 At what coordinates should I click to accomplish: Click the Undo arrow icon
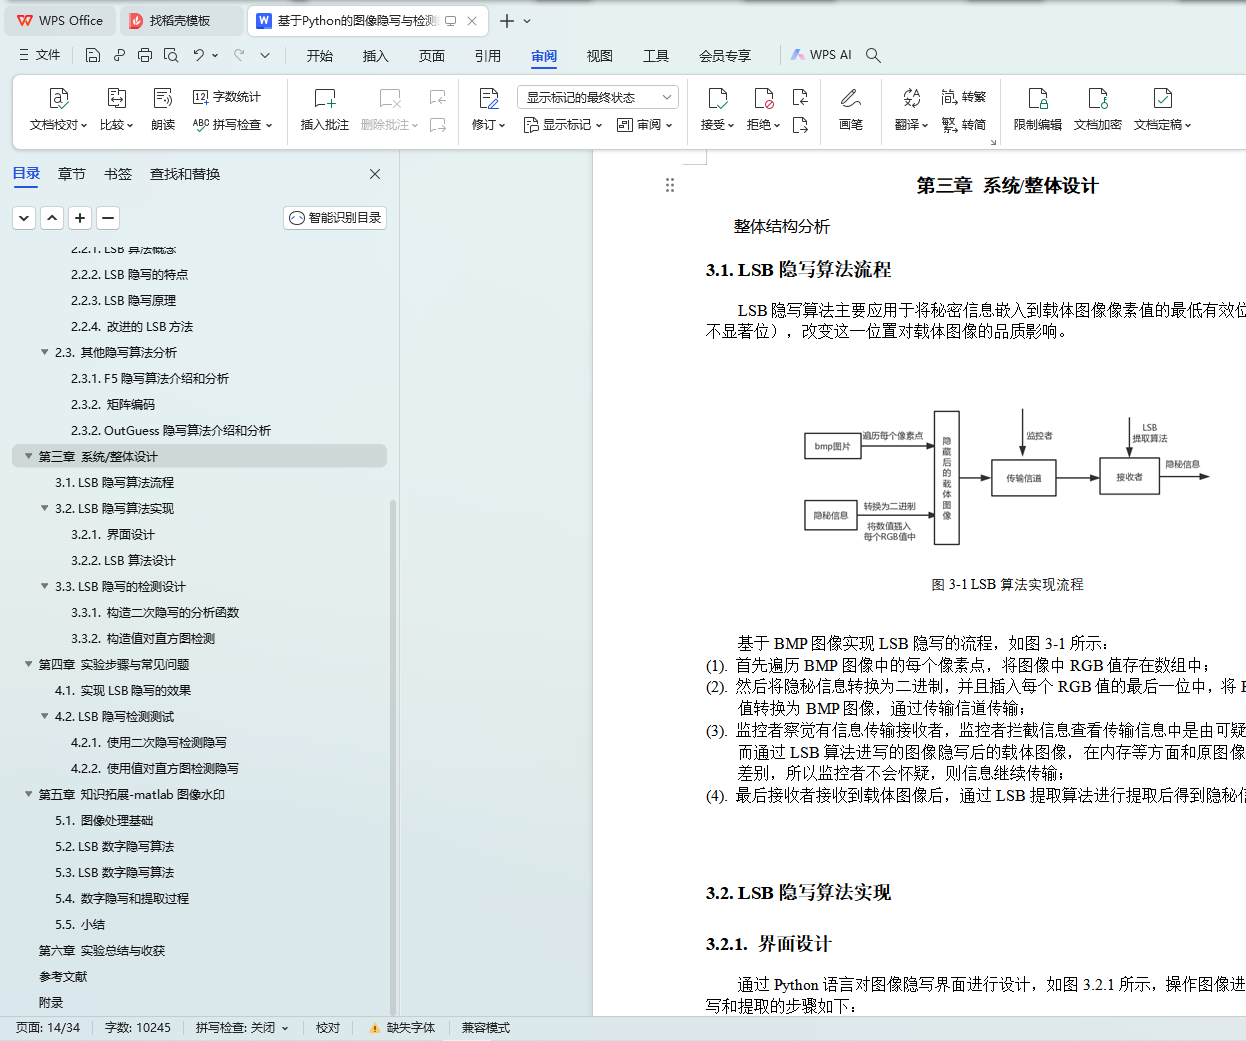pyautogui.click(x=199, y=55)
